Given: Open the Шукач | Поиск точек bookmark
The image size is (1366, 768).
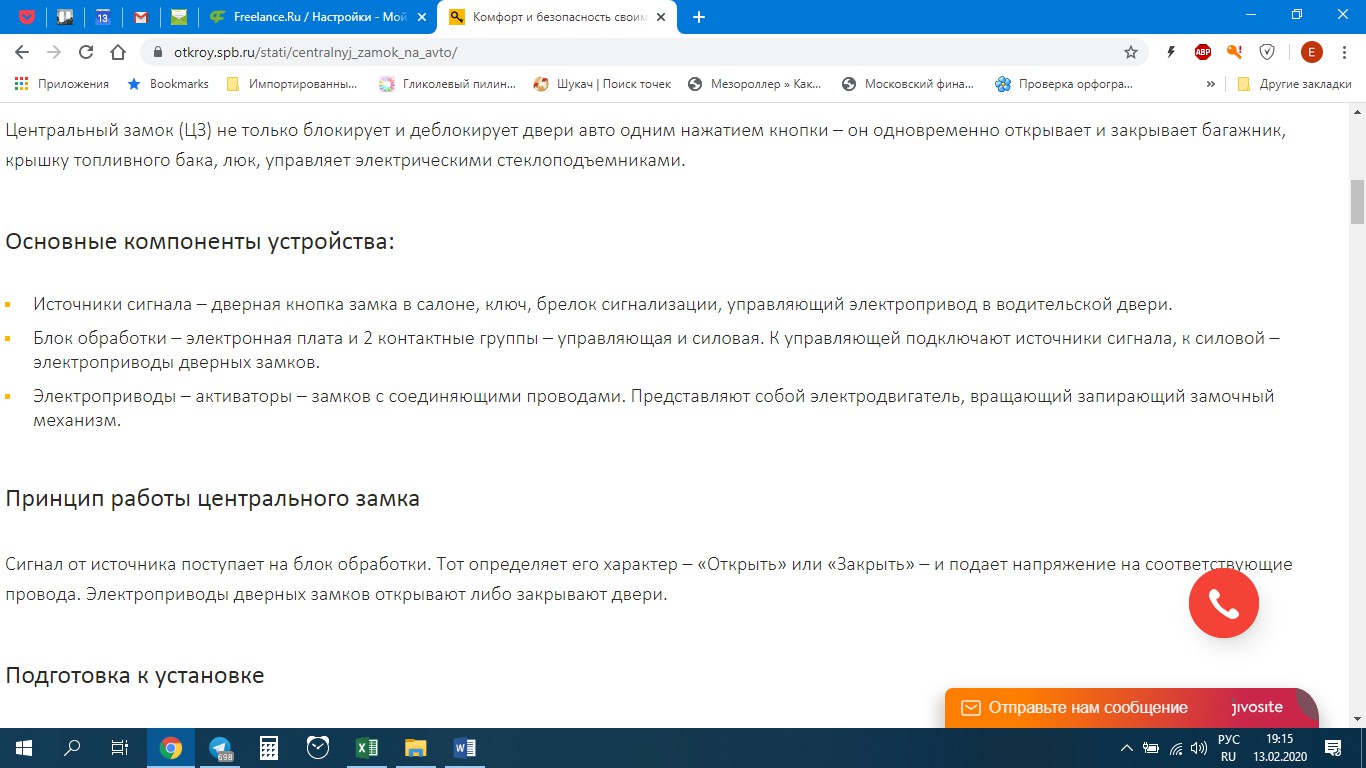Looking at the screenshot, I should [x=602, y=84].
